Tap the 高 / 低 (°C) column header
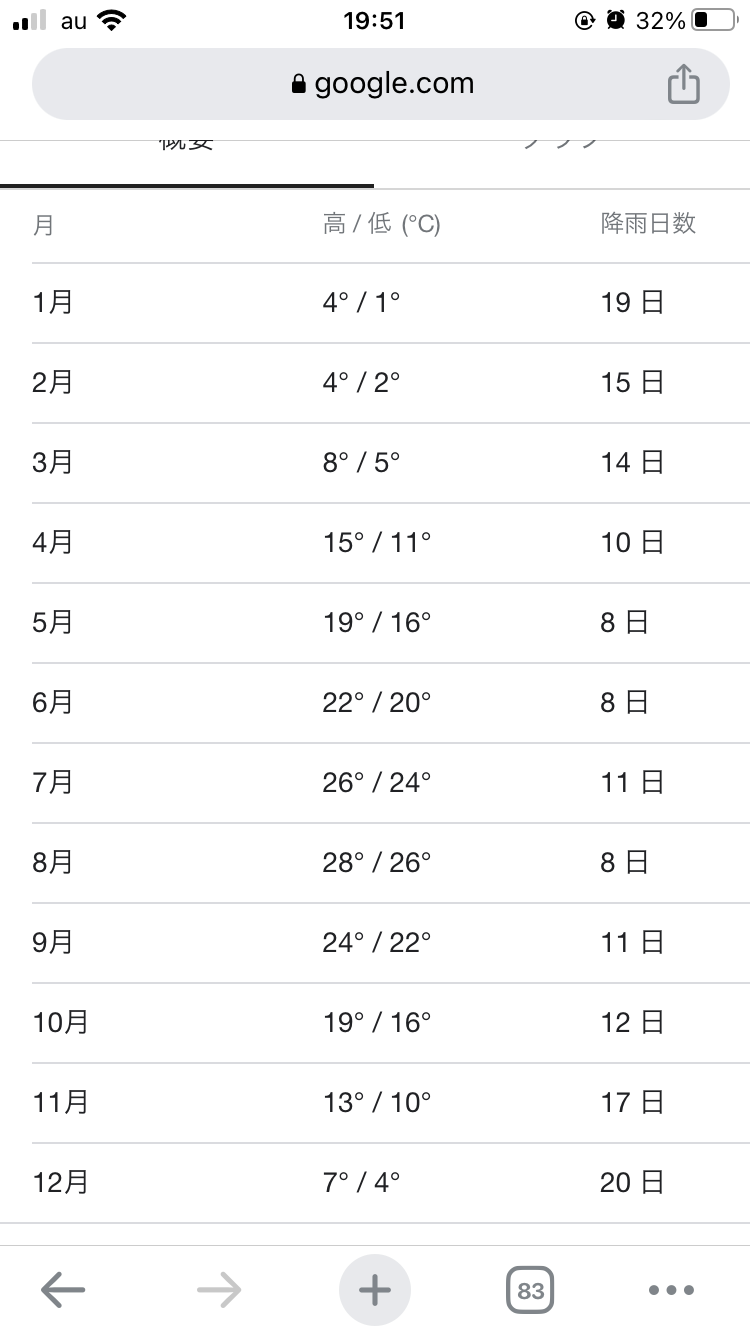 (x=381, y=224)
